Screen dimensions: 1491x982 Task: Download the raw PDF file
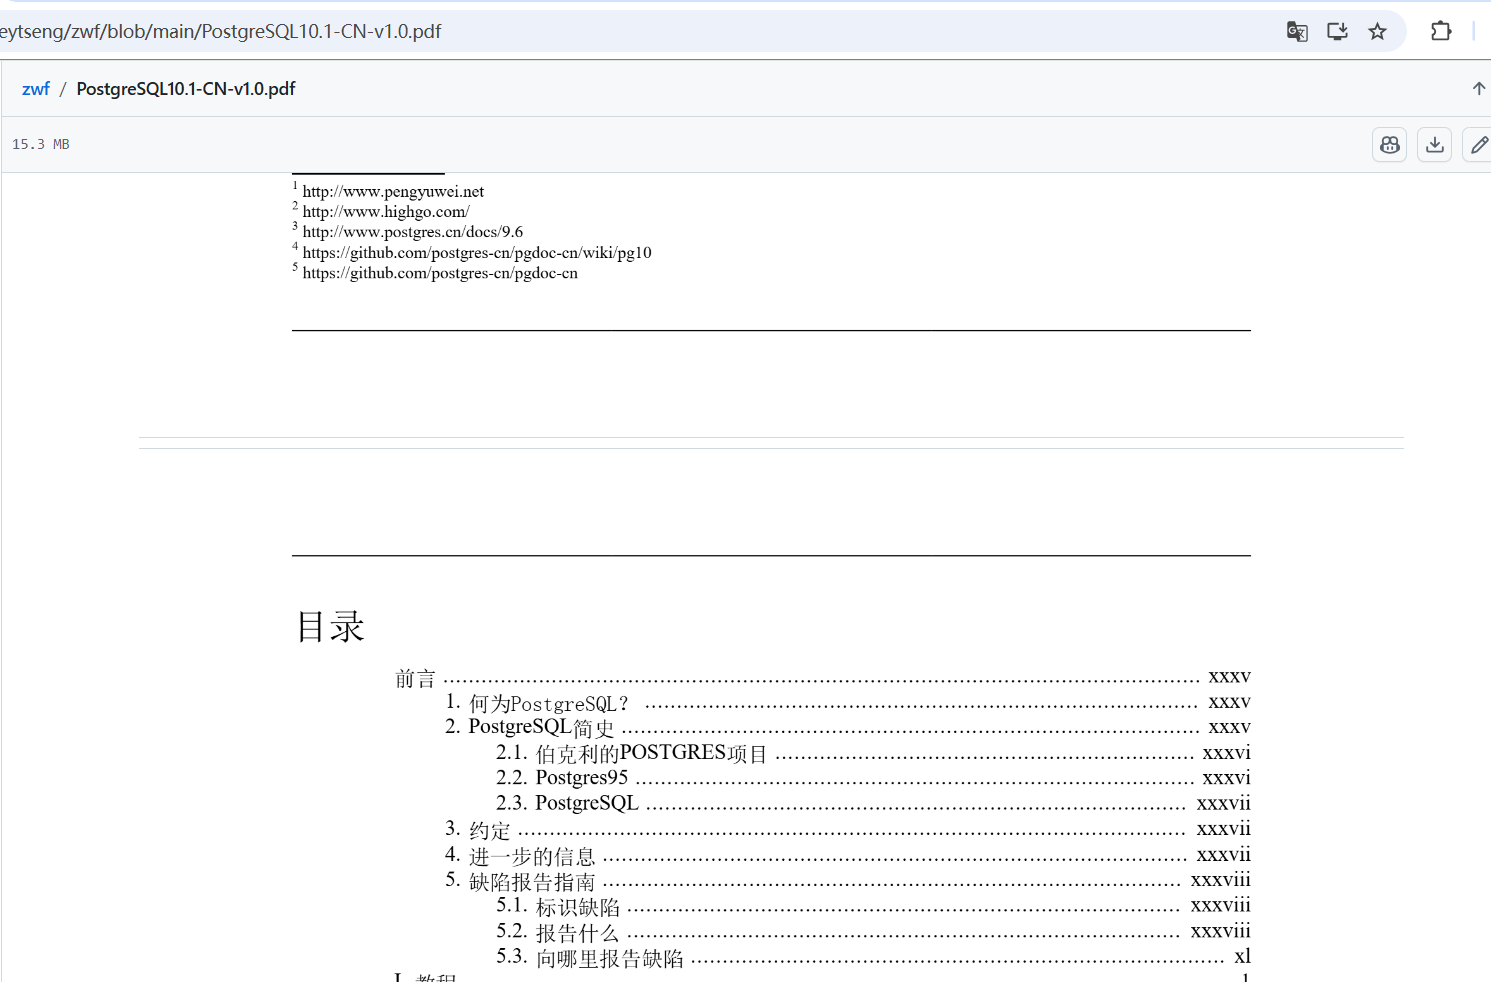pyautogui.click(x=1435, y=145)
